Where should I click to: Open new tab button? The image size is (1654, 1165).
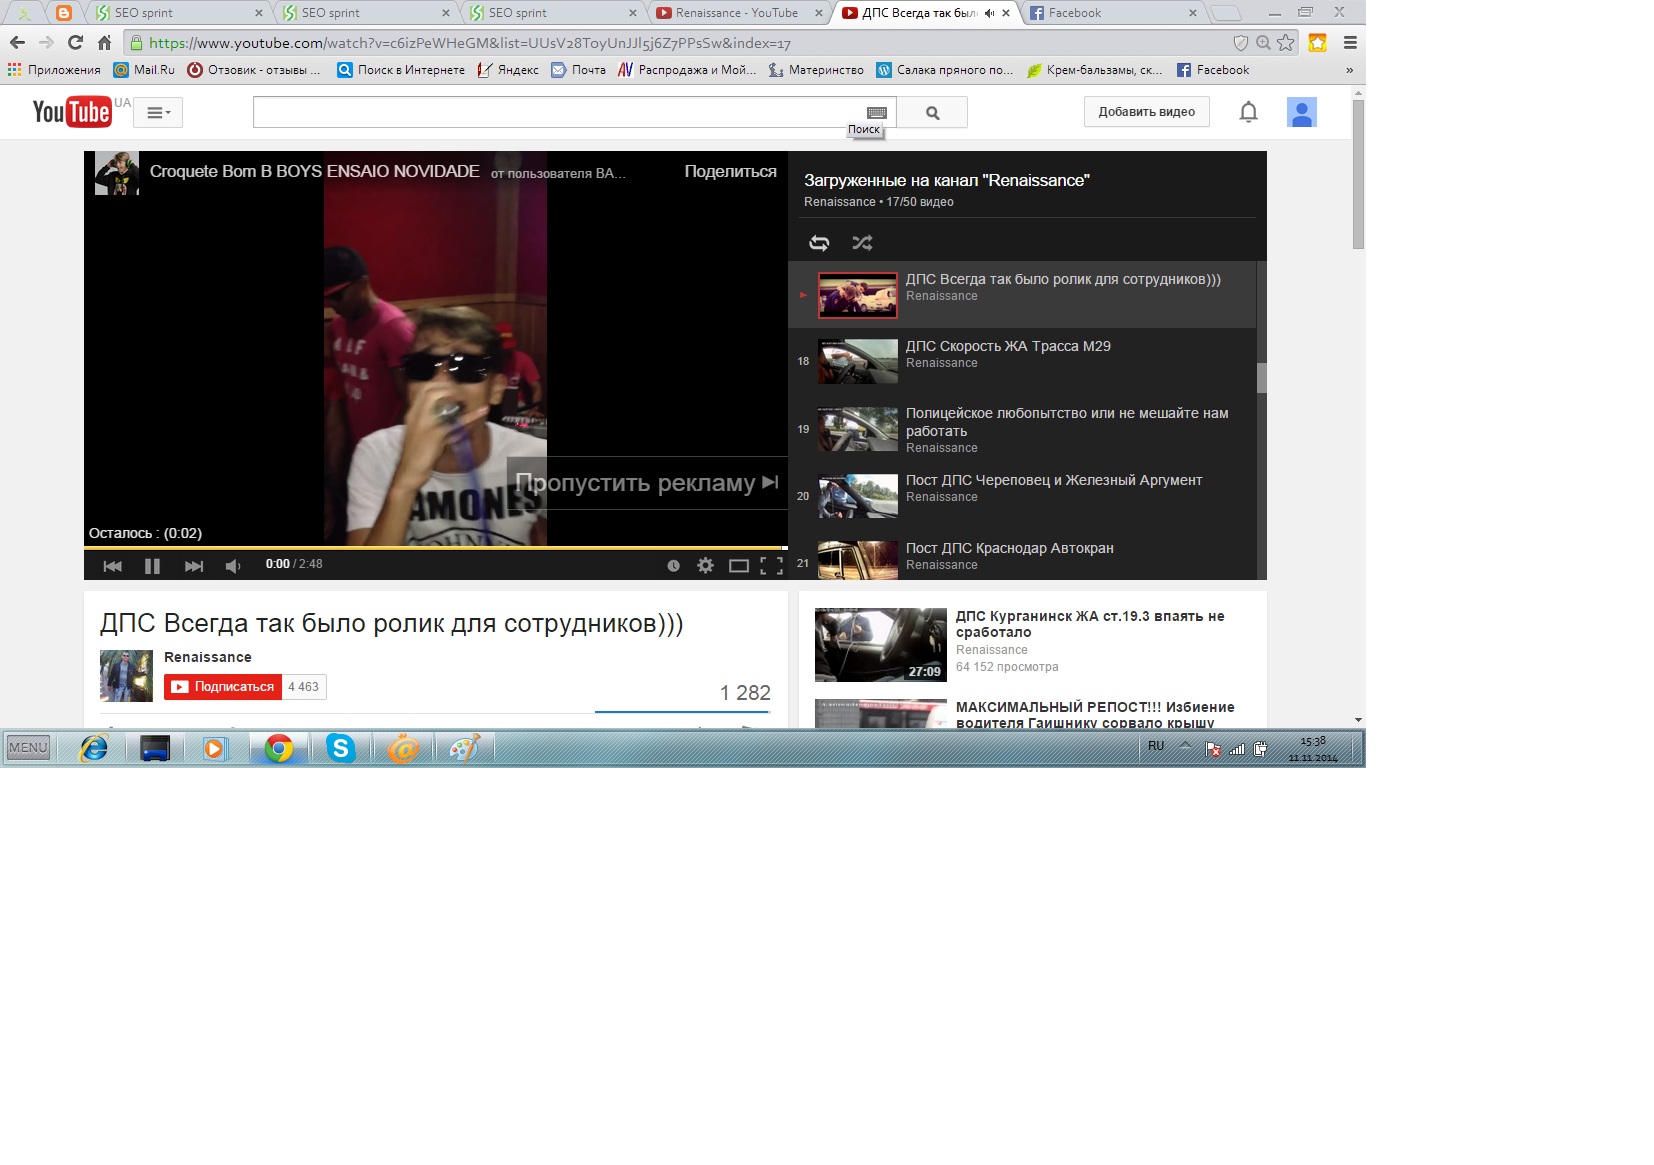point(1226,13)
